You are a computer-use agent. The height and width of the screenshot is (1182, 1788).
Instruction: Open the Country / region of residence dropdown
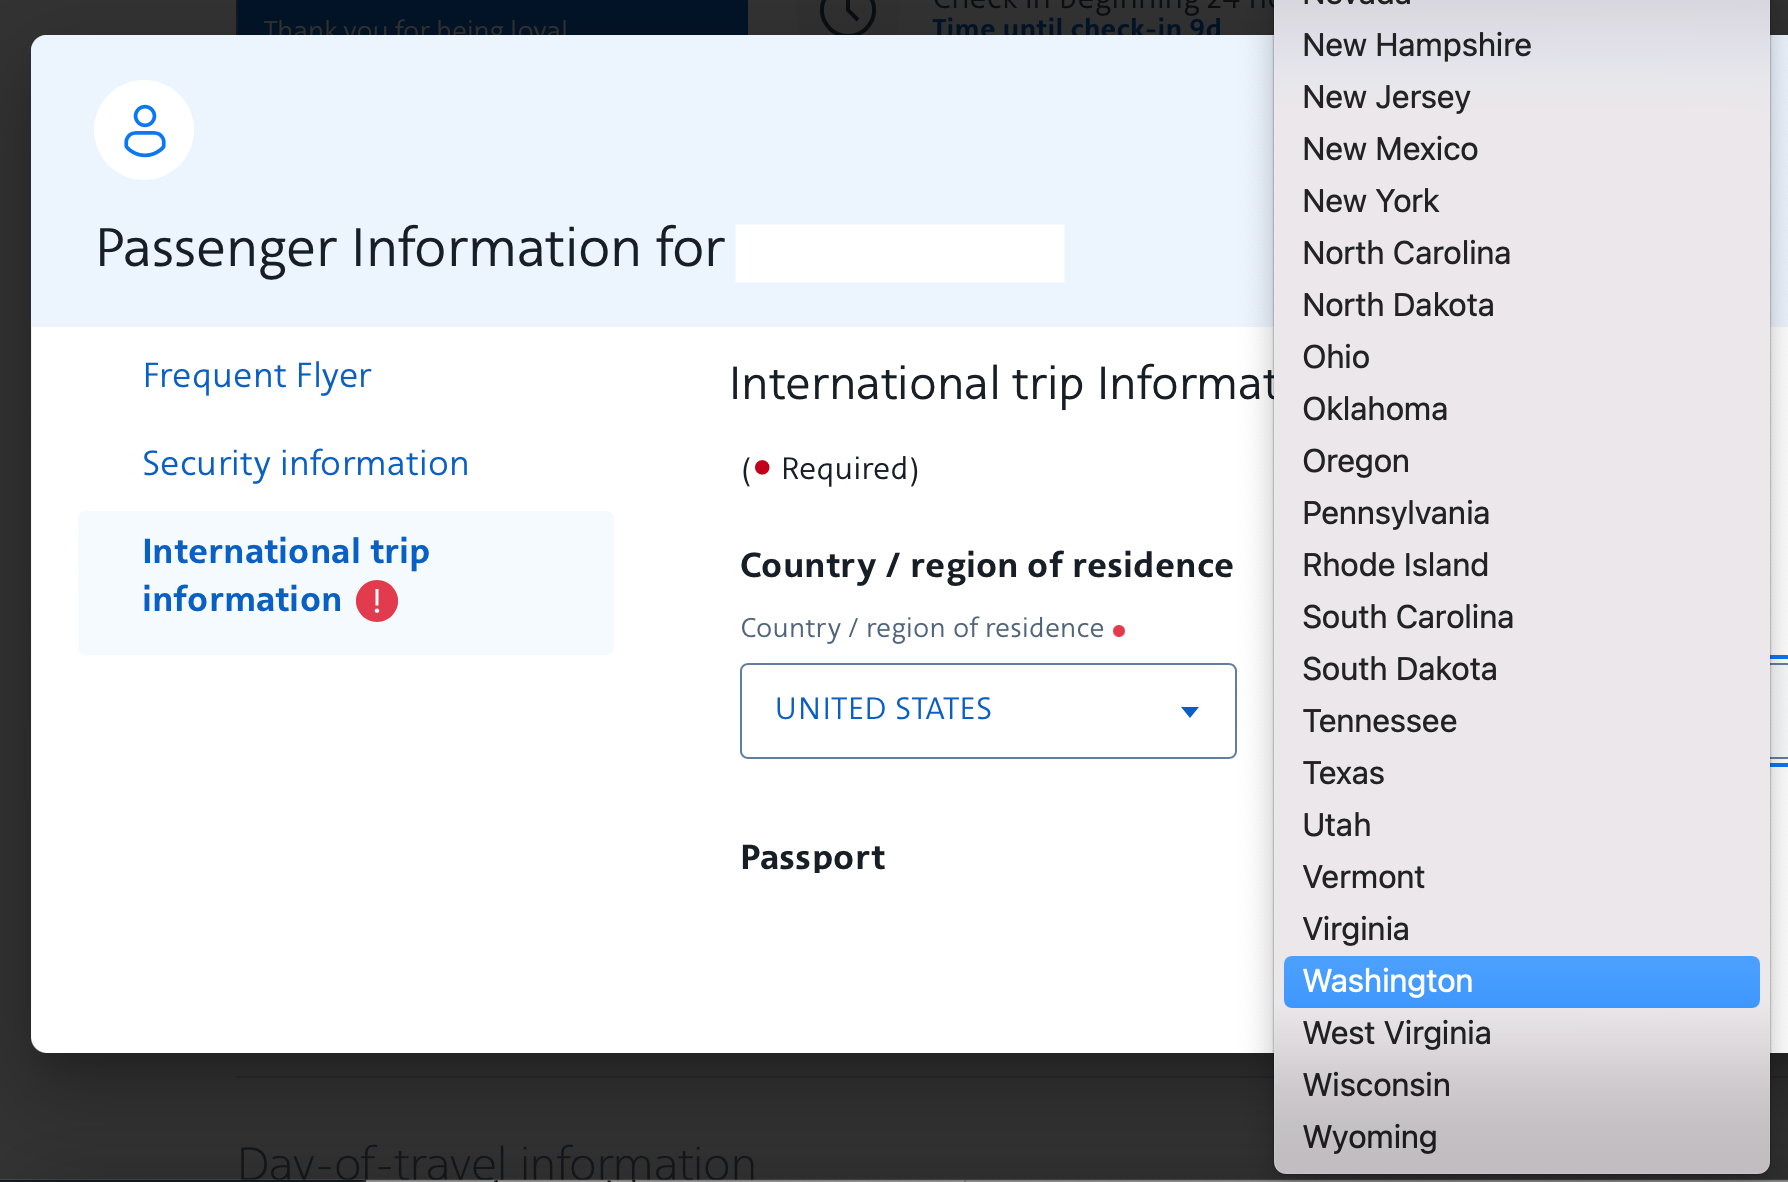click(986, 710)
